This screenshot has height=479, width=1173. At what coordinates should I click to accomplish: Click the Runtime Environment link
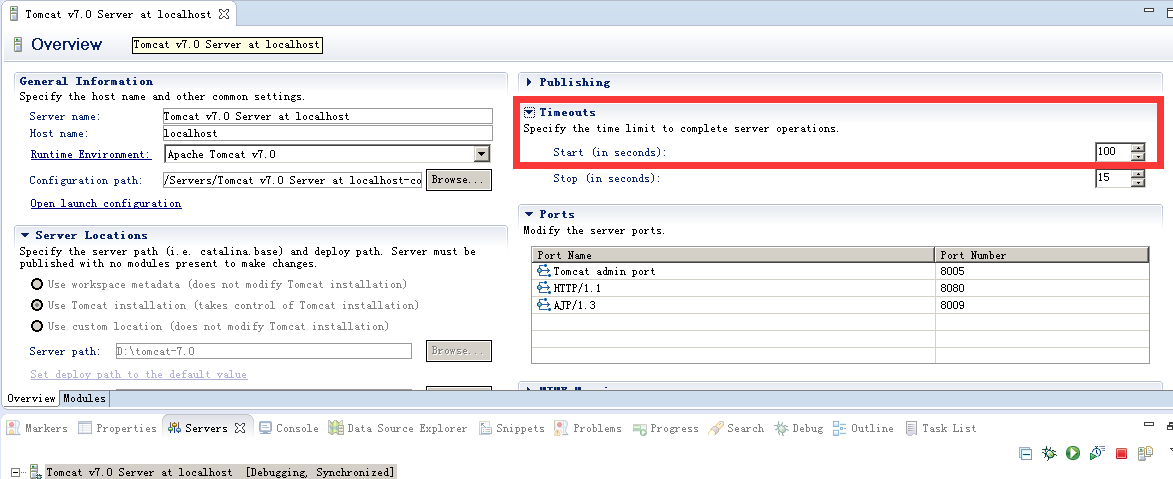click(x=91, y=154)
